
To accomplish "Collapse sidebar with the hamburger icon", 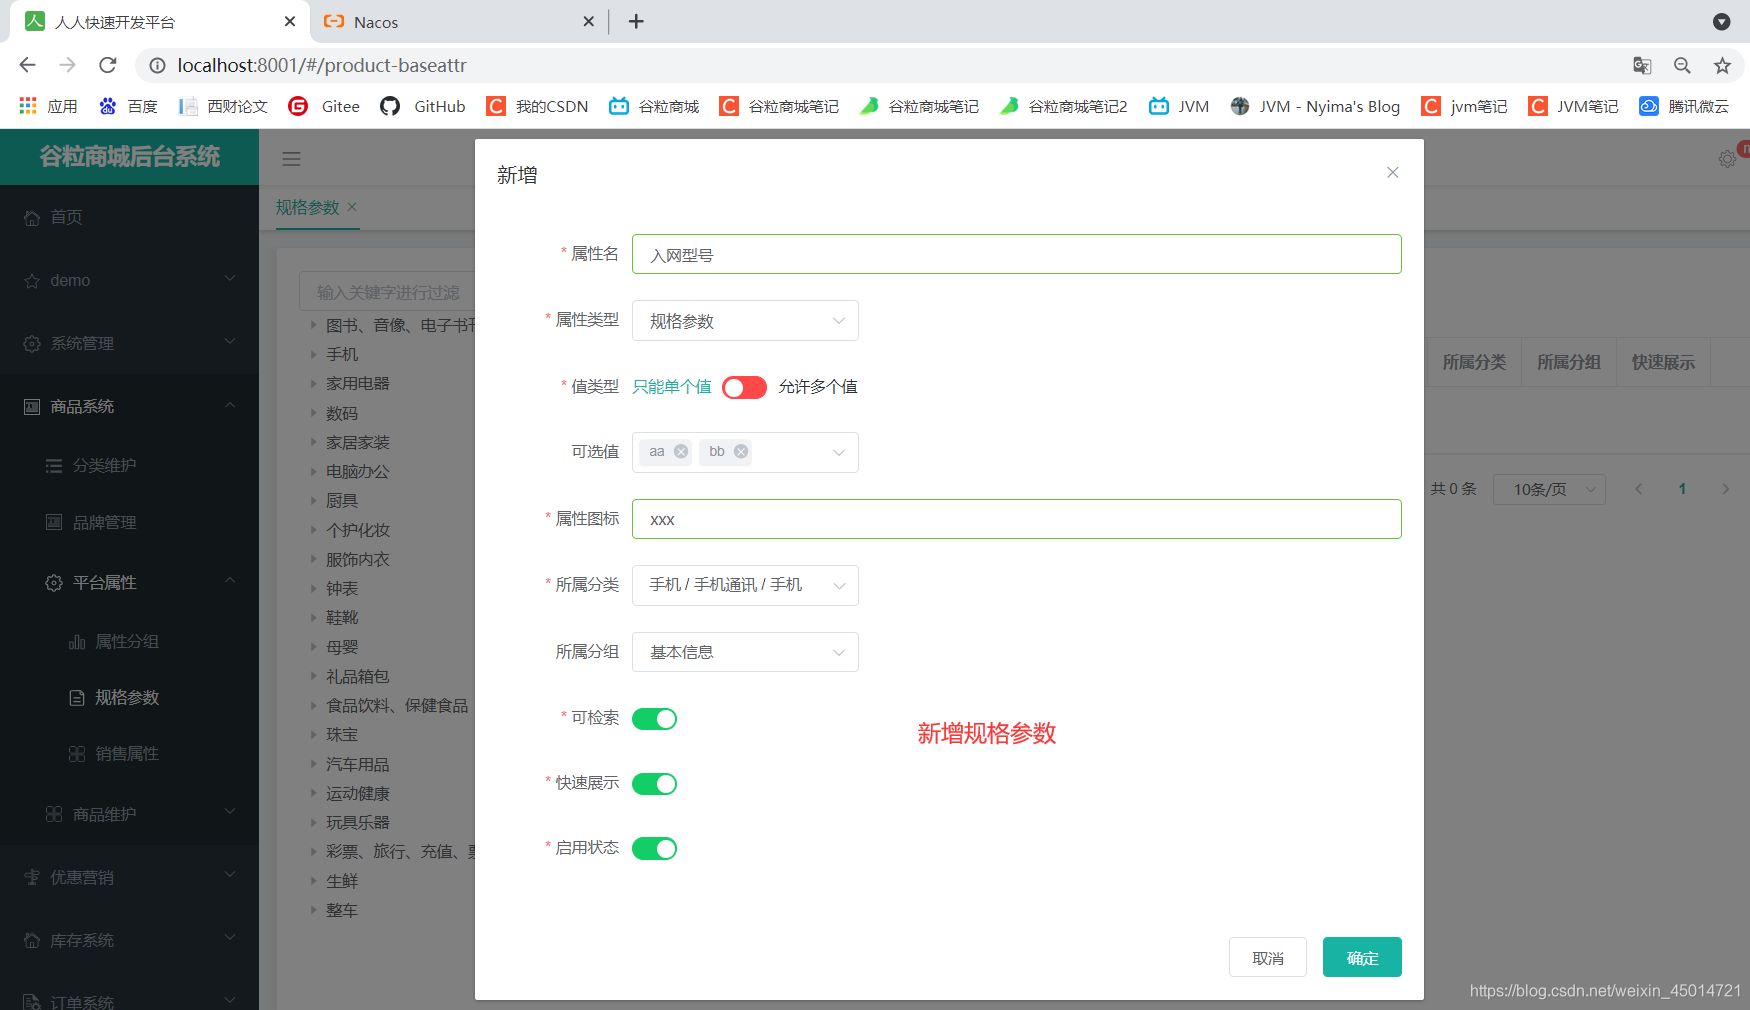I will (x=291, y=159).
